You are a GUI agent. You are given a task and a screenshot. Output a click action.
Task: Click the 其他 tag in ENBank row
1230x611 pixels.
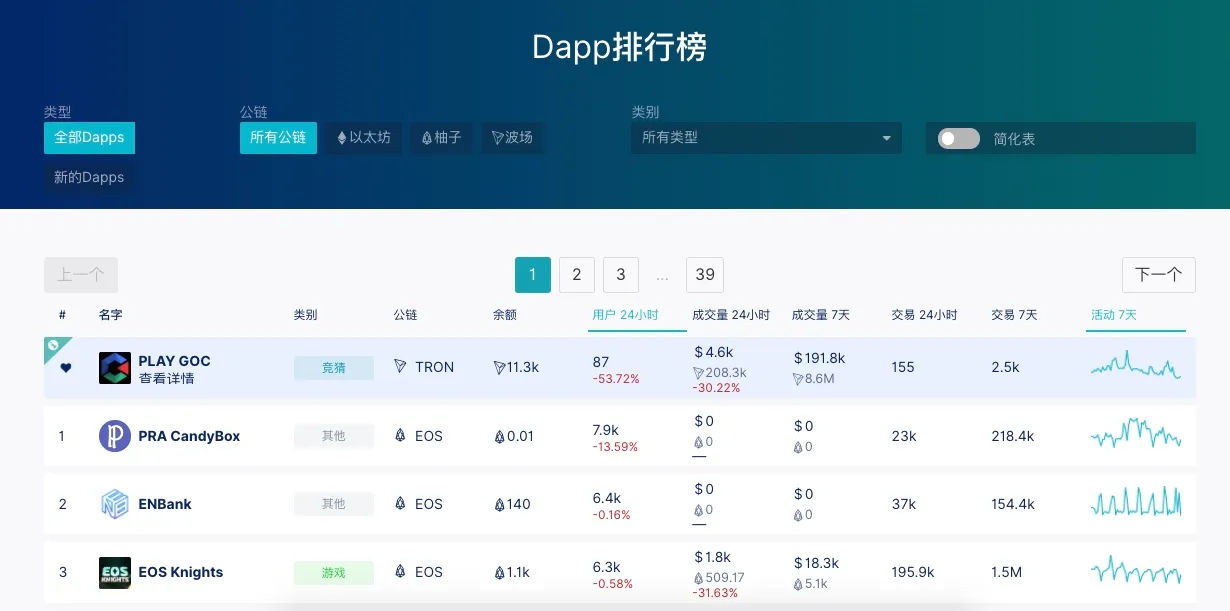pyautogui.click(x=334, y=504)
